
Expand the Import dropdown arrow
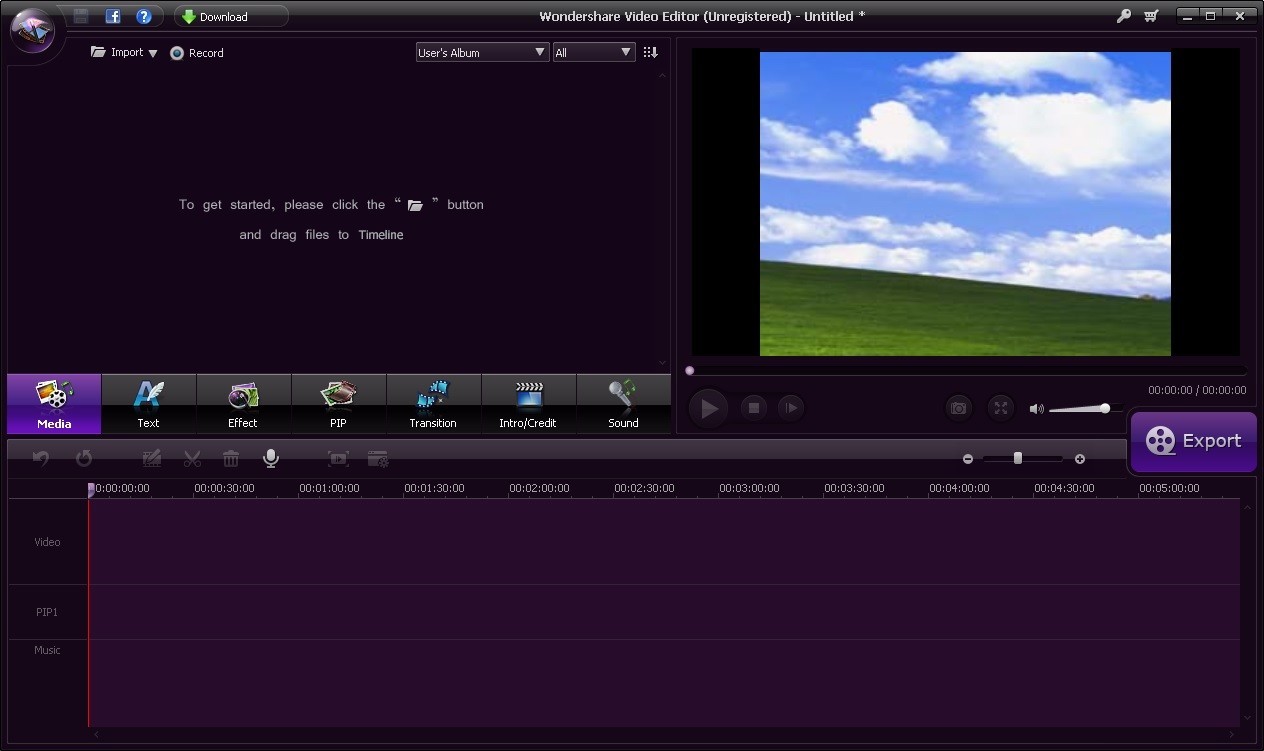click(153, 53)
